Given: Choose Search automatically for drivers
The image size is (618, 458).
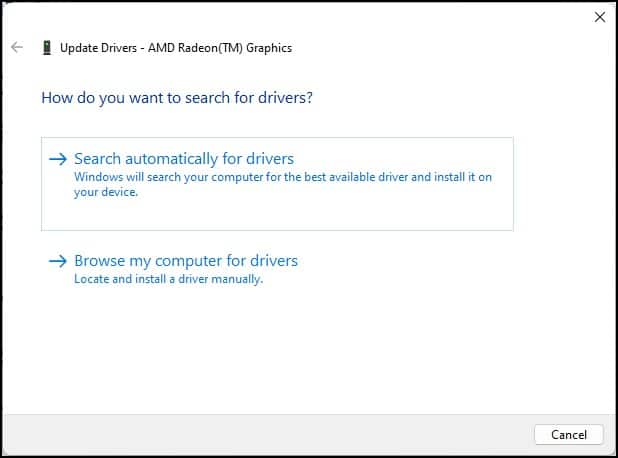Looking at the screenshot, I should tap(277, 184).
